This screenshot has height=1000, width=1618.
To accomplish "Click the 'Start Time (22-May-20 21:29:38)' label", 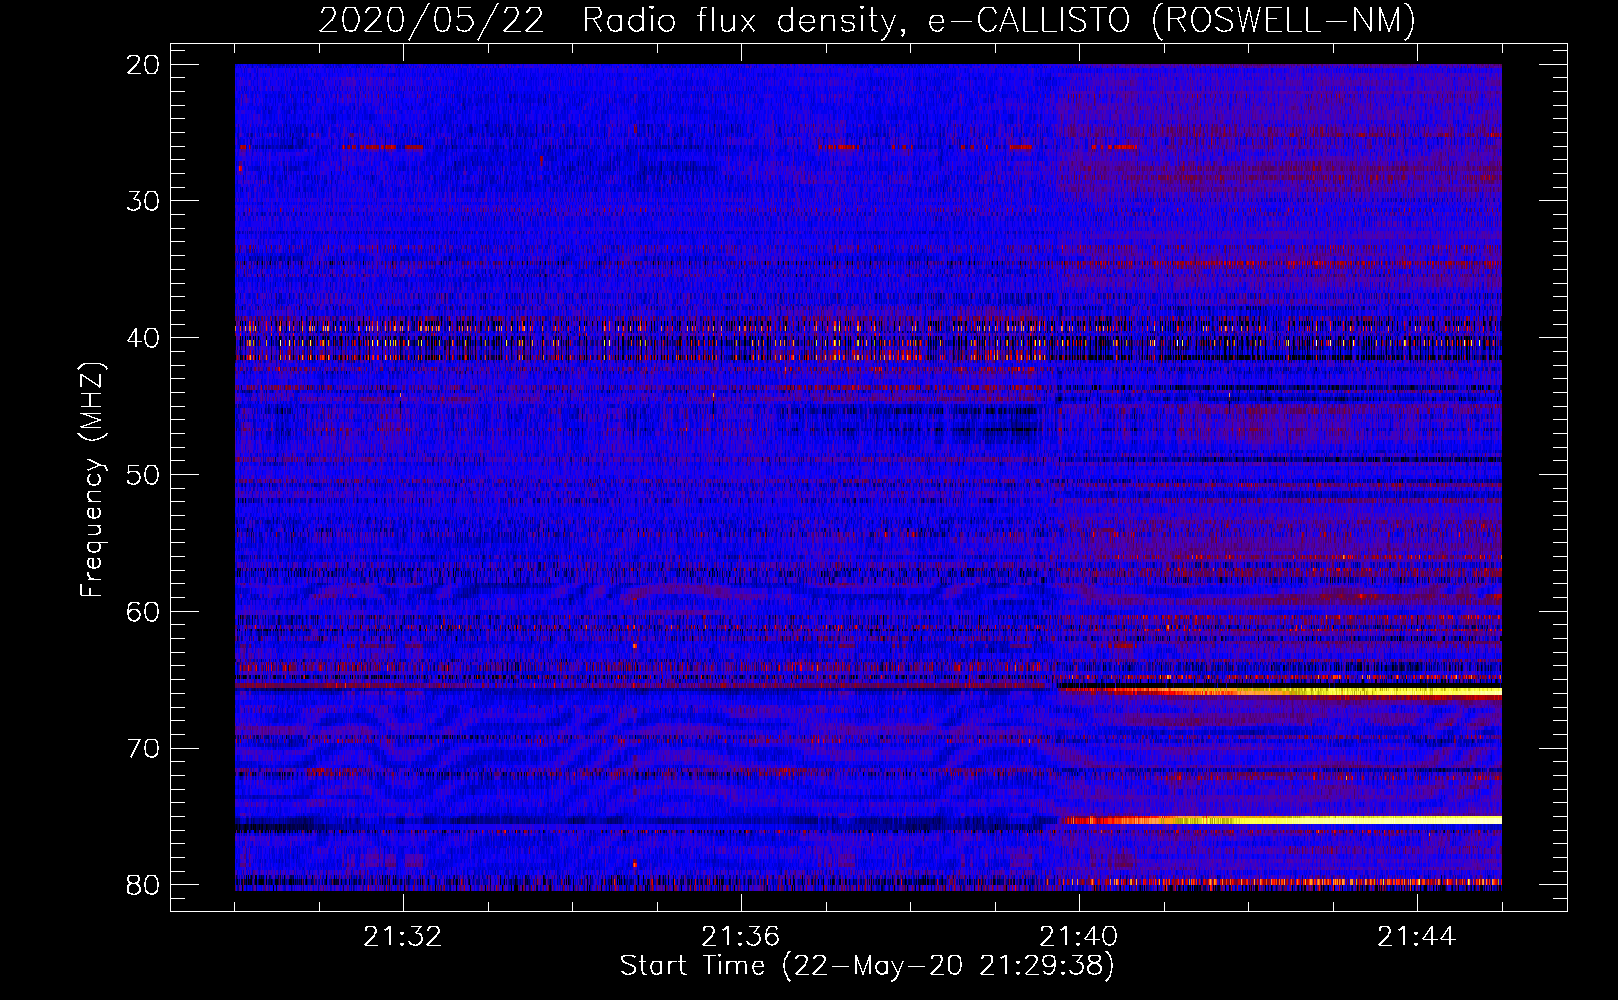I will tap(866, 966).
